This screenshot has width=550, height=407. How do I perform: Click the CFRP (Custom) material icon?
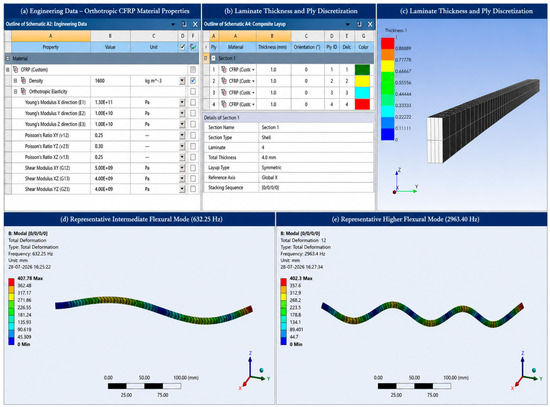(x=15, y=69)
